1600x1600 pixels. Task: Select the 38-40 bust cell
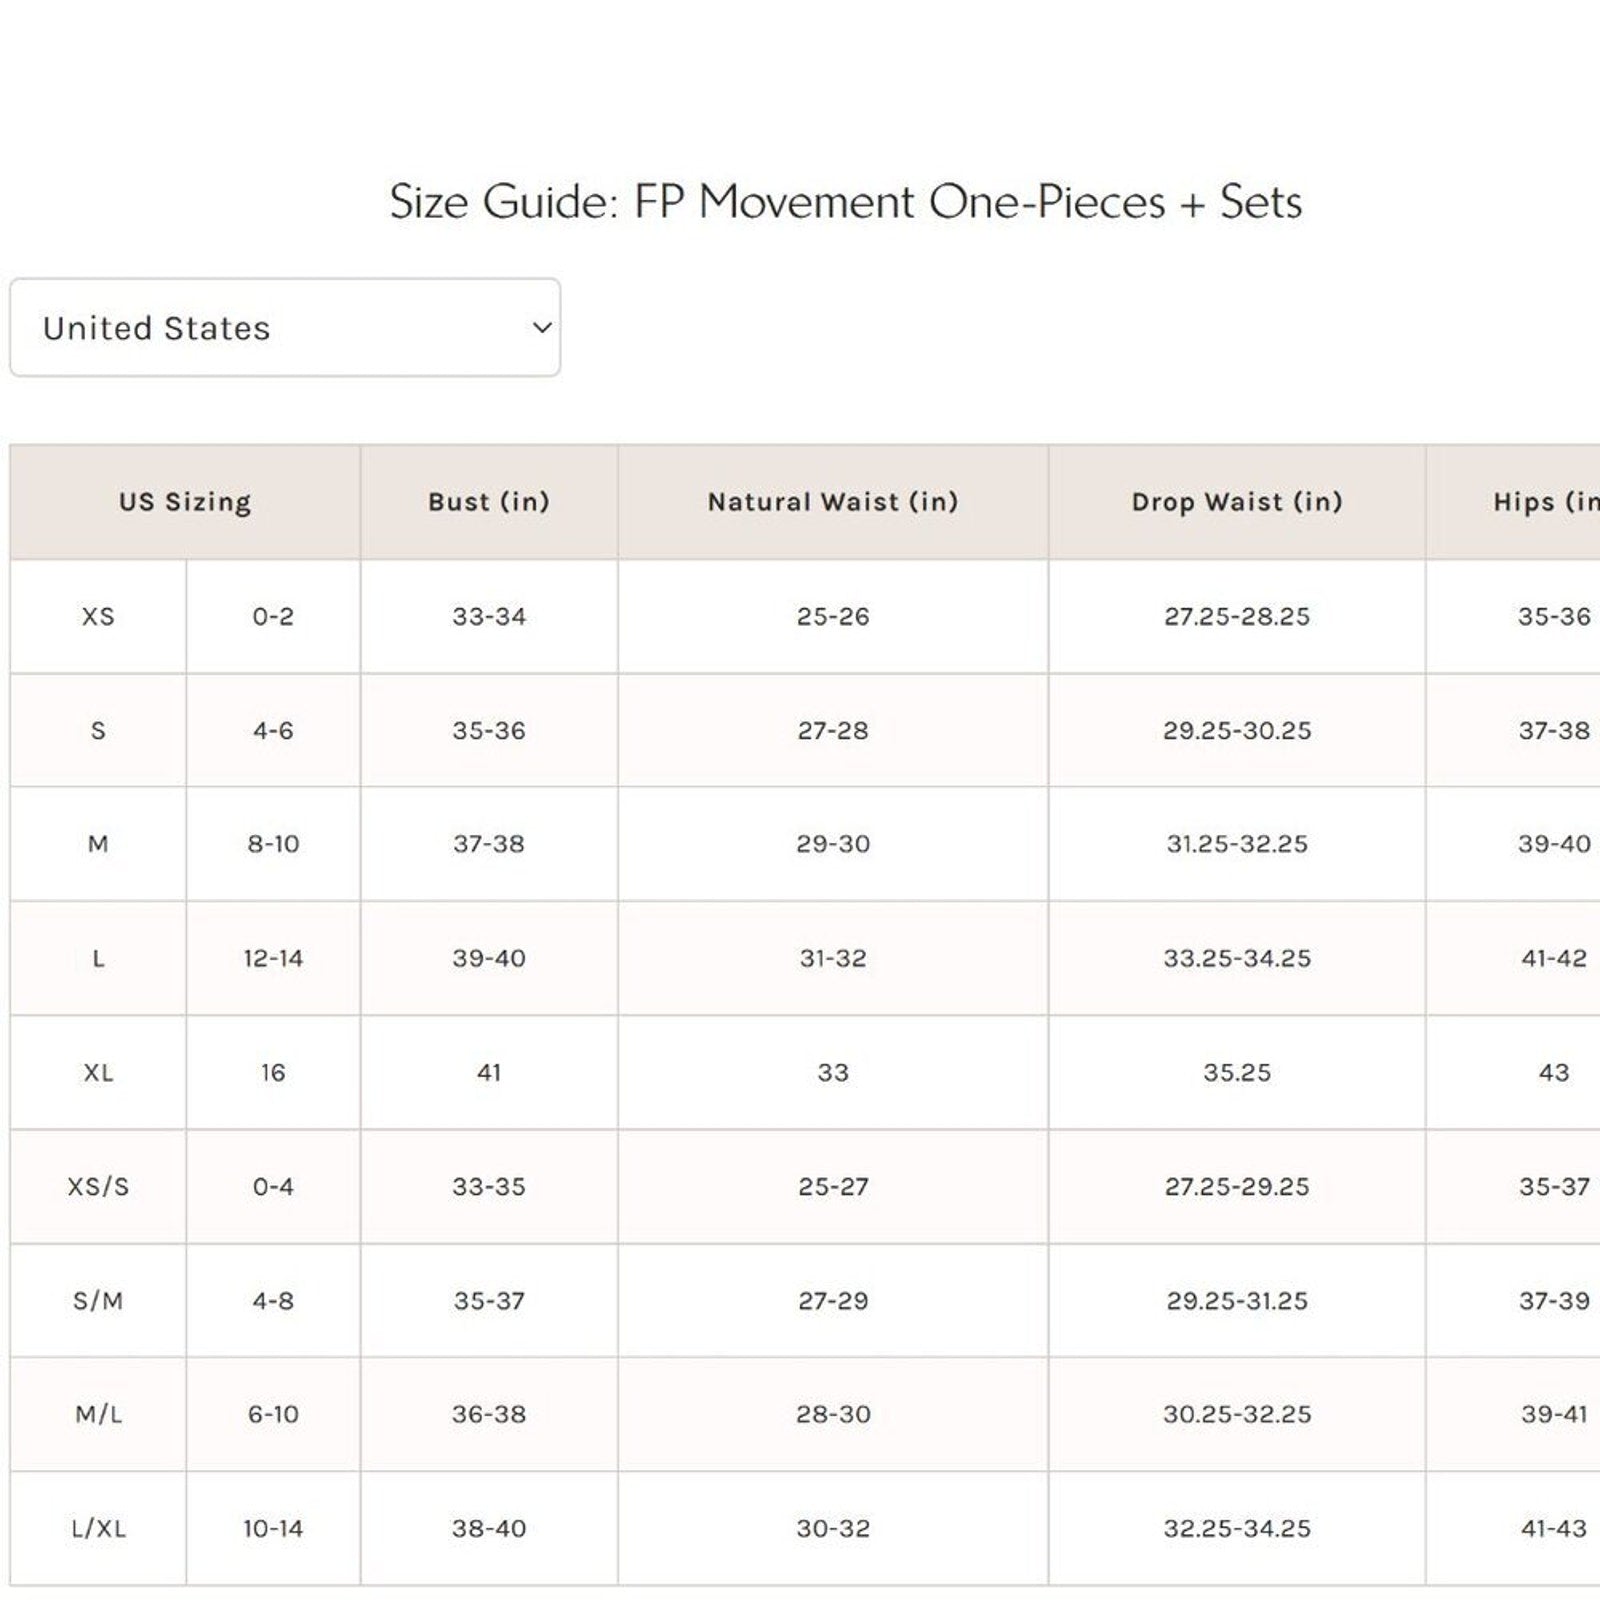pos(489,1529)
